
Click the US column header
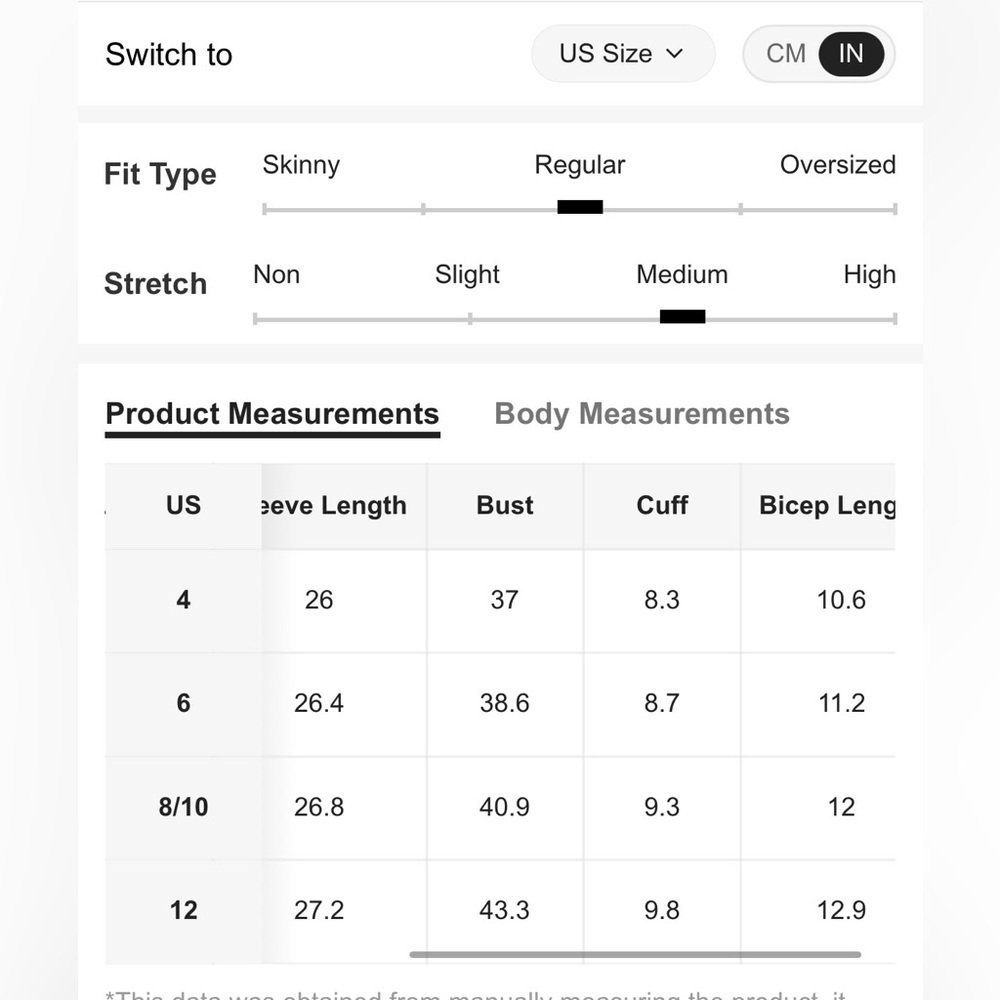tap(183, 505)
